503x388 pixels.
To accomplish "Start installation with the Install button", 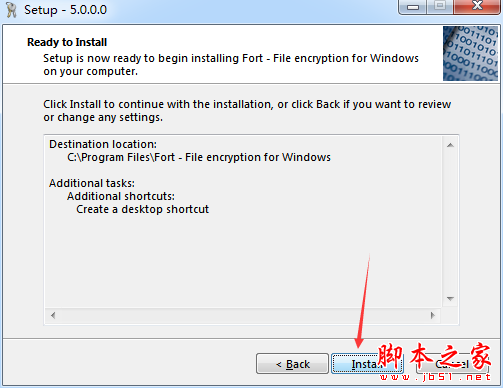I will 367,364.
